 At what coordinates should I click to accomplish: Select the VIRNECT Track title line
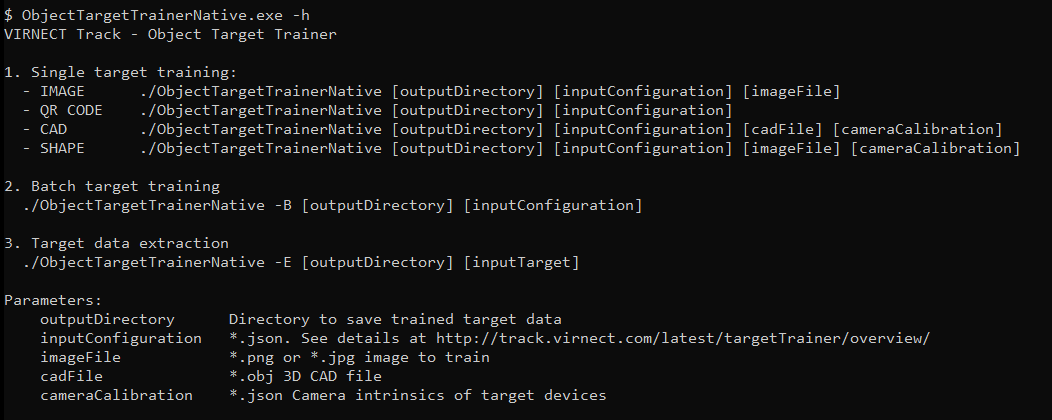[170, 34]
